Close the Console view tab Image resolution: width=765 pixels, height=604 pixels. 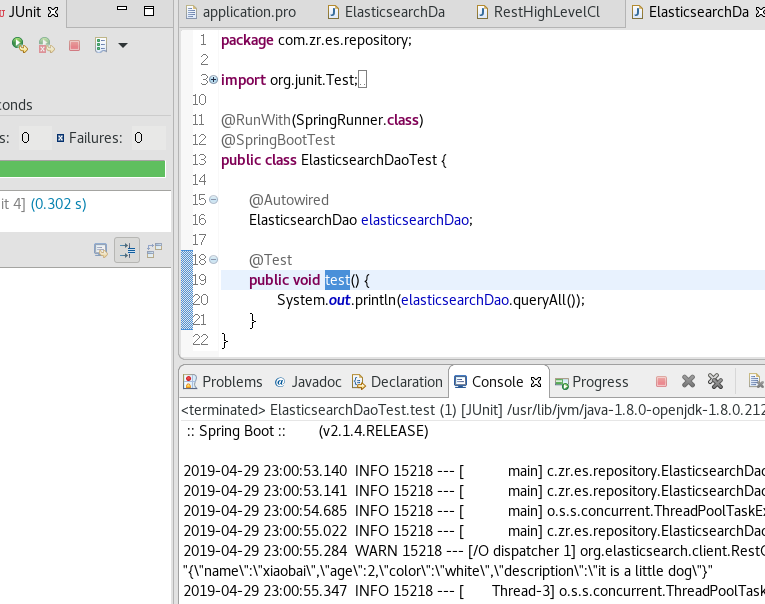click(x=536, y=382)
